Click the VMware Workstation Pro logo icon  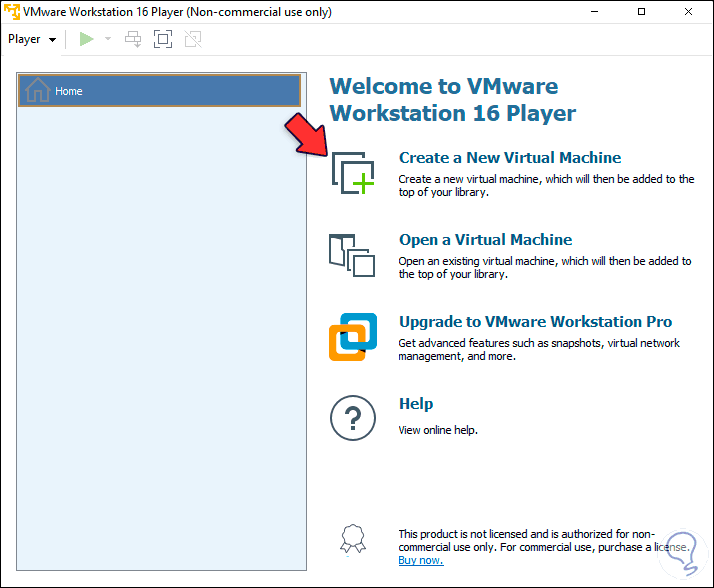[353, 337]
